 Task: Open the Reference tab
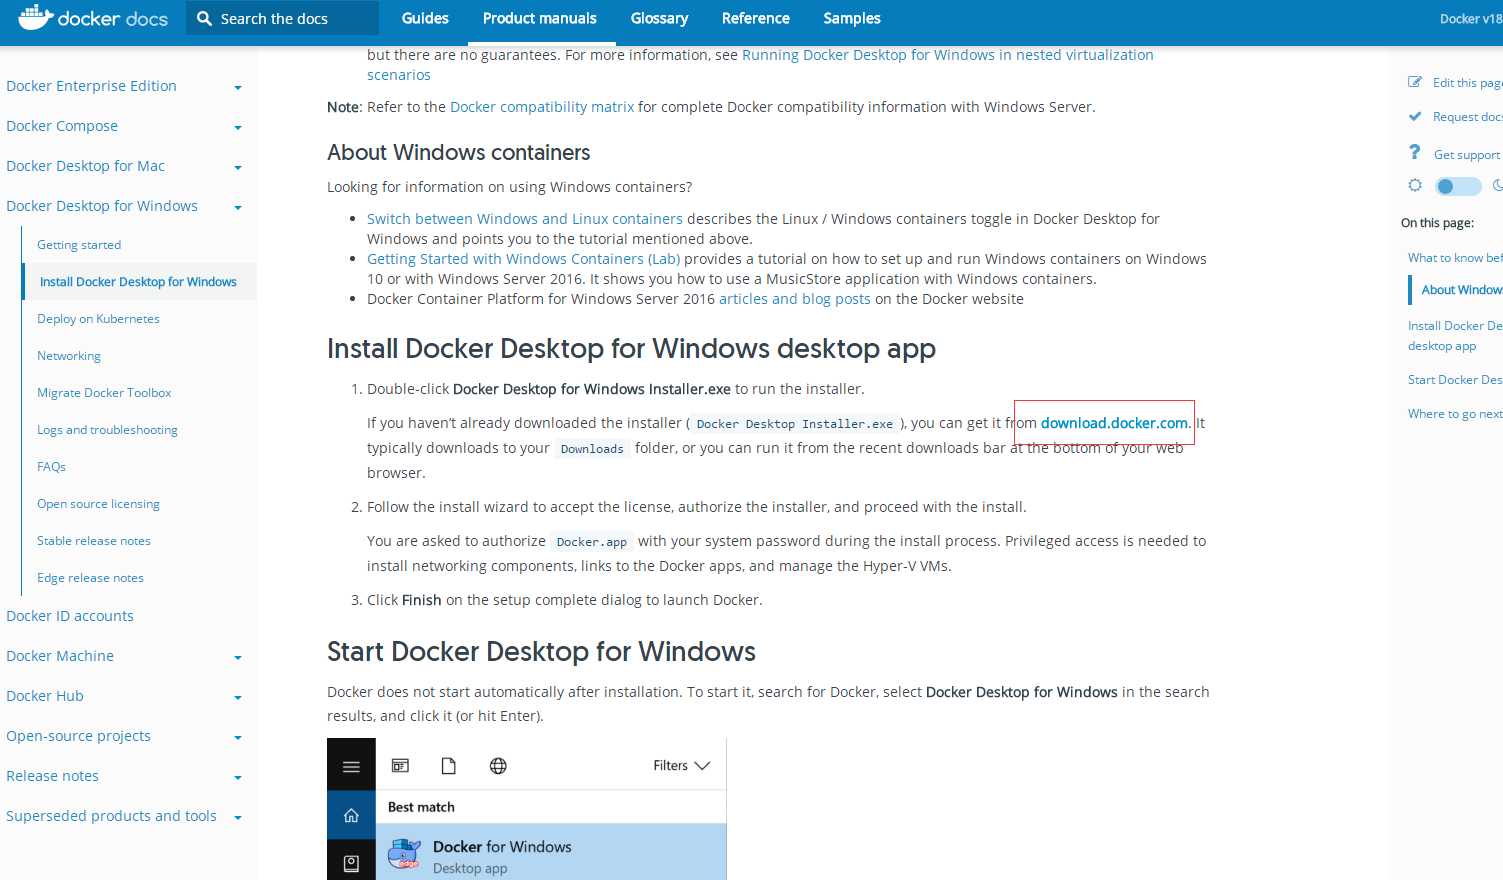pos(756,18)
